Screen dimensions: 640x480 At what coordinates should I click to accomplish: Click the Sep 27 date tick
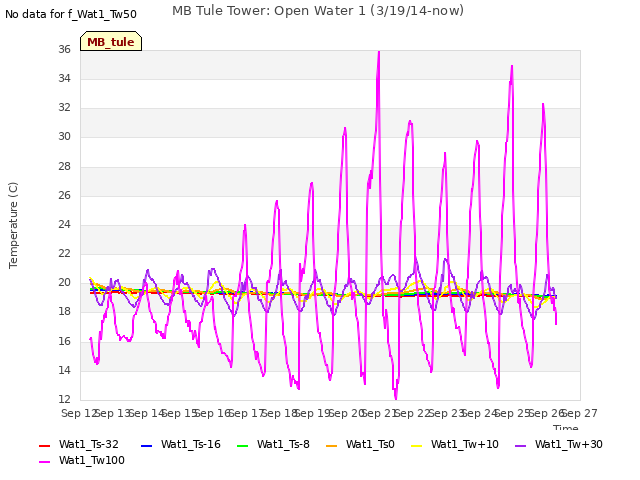click(580, 413)
